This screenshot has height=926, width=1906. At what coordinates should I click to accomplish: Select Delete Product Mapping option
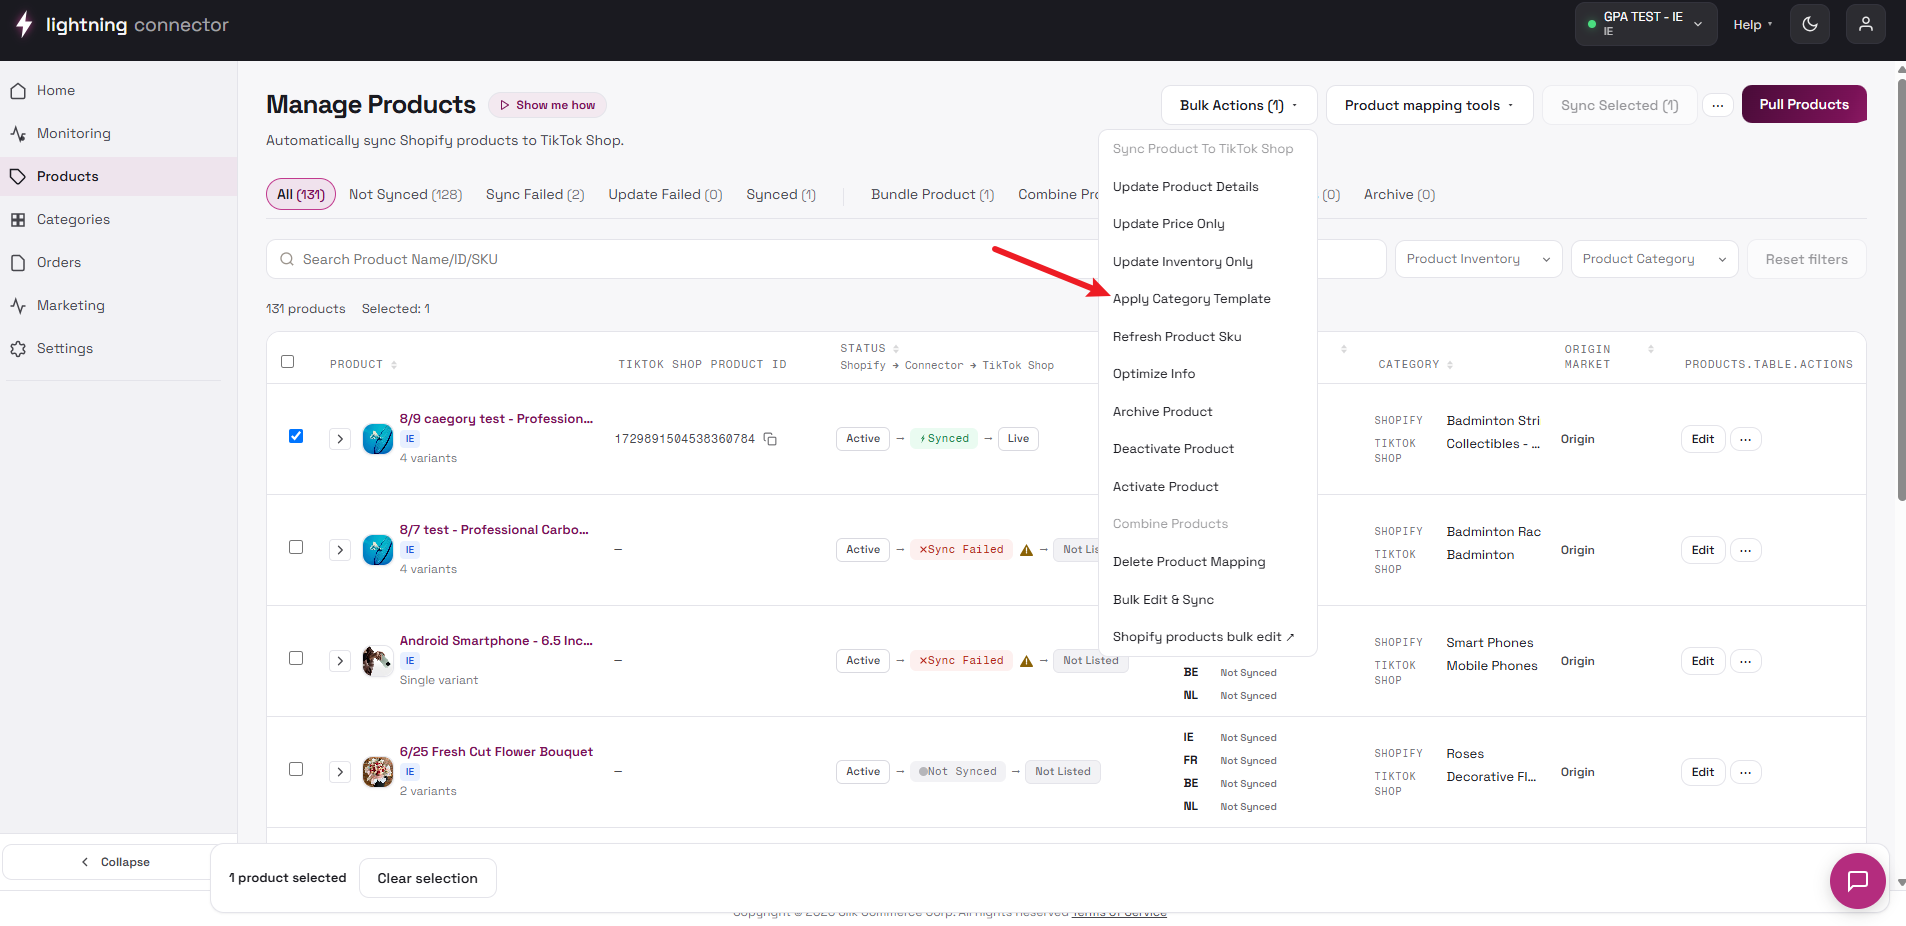coord(1189,562)
